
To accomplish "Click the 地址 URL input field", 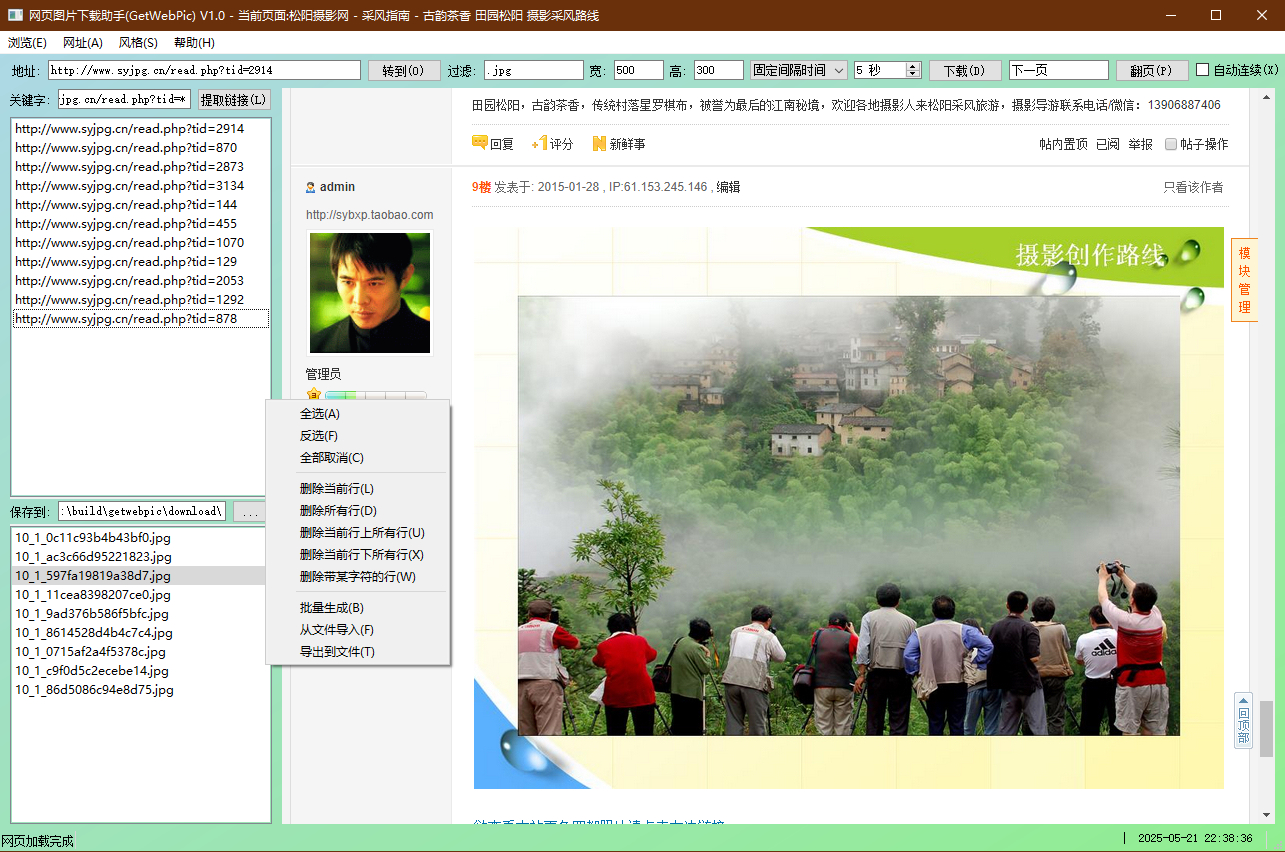I will click(204, 70).
